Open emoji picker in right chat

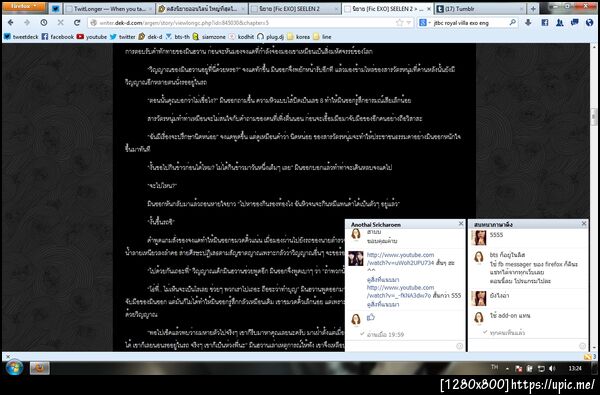pyautogui.click(x=582, y=346)
